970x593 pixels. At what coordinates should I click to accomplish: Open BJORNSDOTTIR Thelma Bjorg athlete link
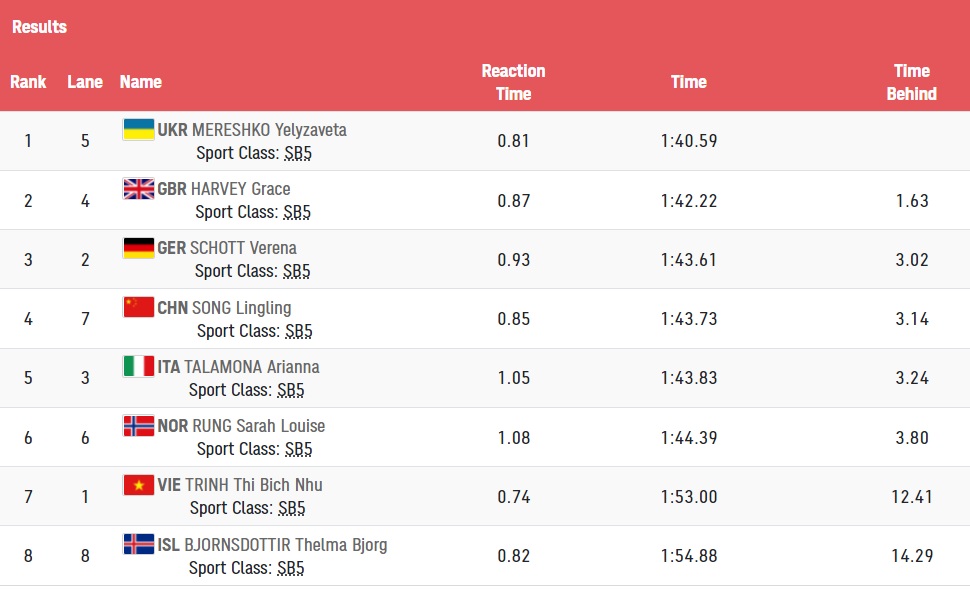(x=286, y=545)
